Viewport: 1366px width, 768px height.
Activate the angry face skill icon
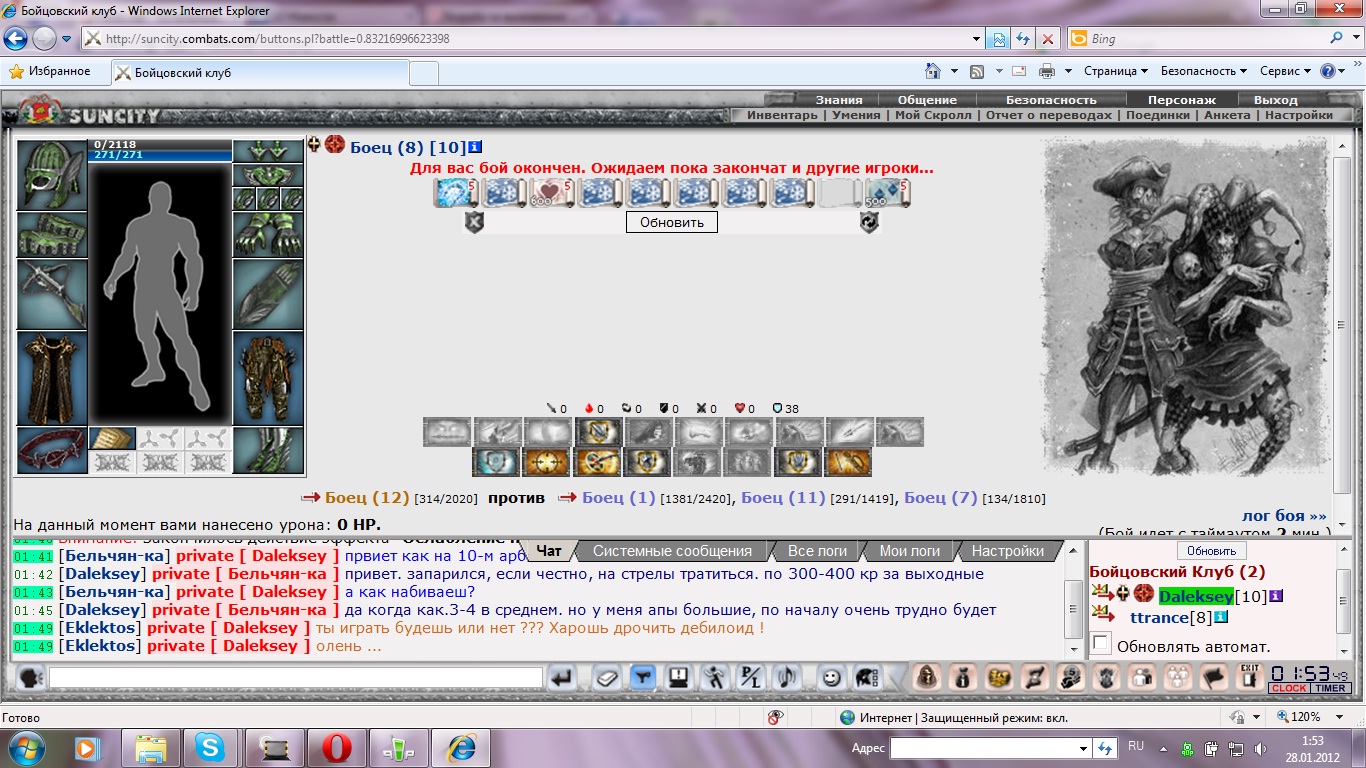point(447,432)
